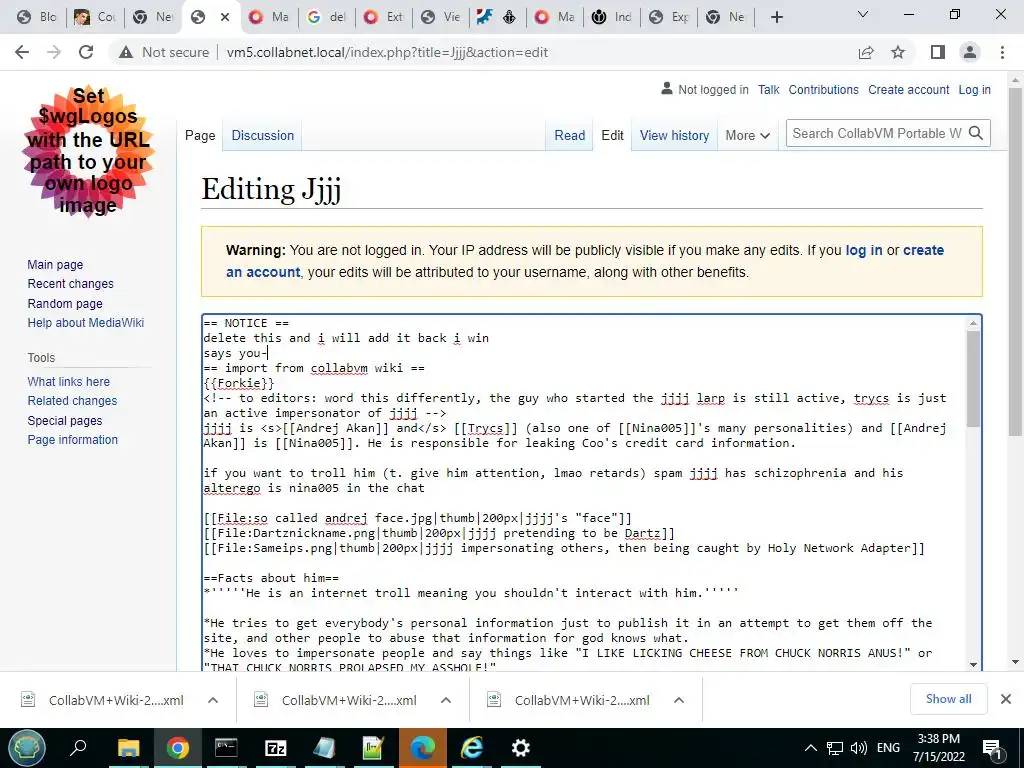Image resolution: width=1024 pixels, height=768 pixels.
Task: Click the Create account link
Action: click(x=908, y=89)
